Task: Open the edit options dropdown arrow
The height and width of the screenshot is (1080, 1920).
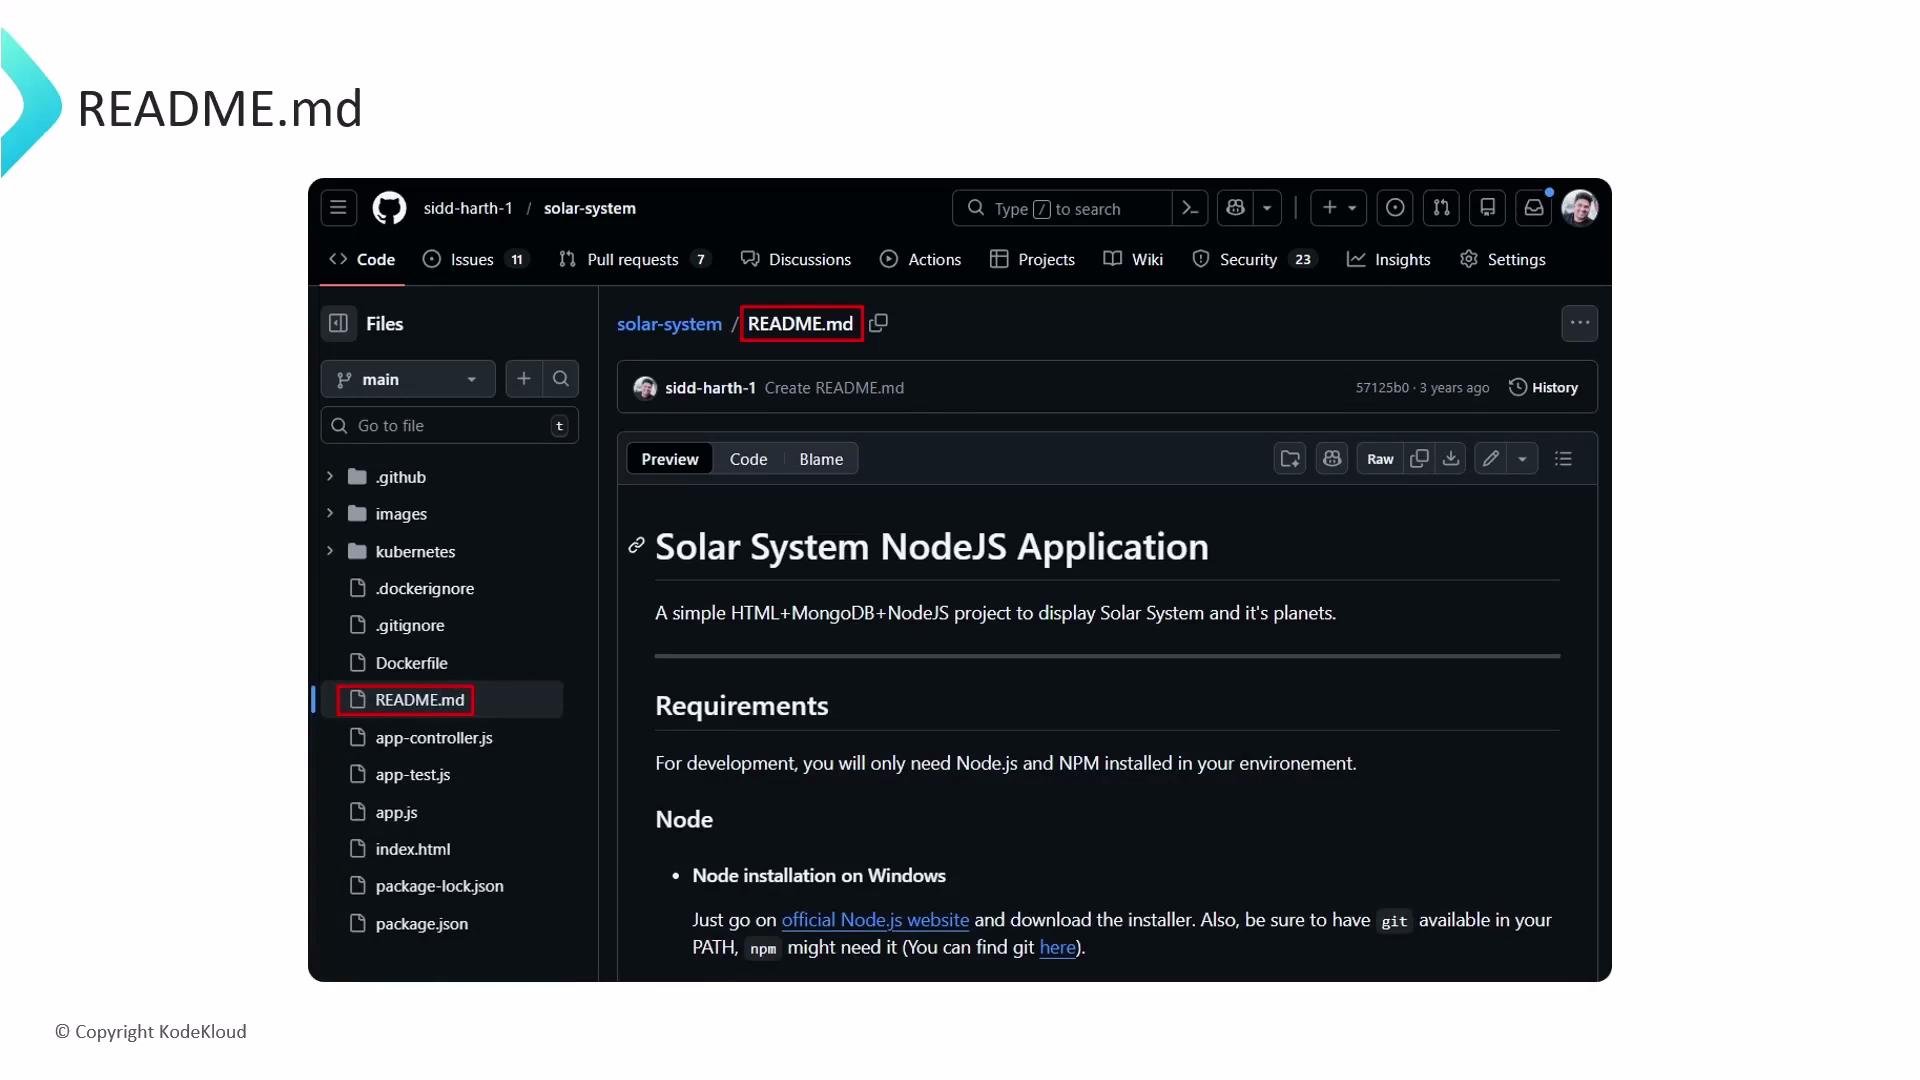Action: (1522, 459)
